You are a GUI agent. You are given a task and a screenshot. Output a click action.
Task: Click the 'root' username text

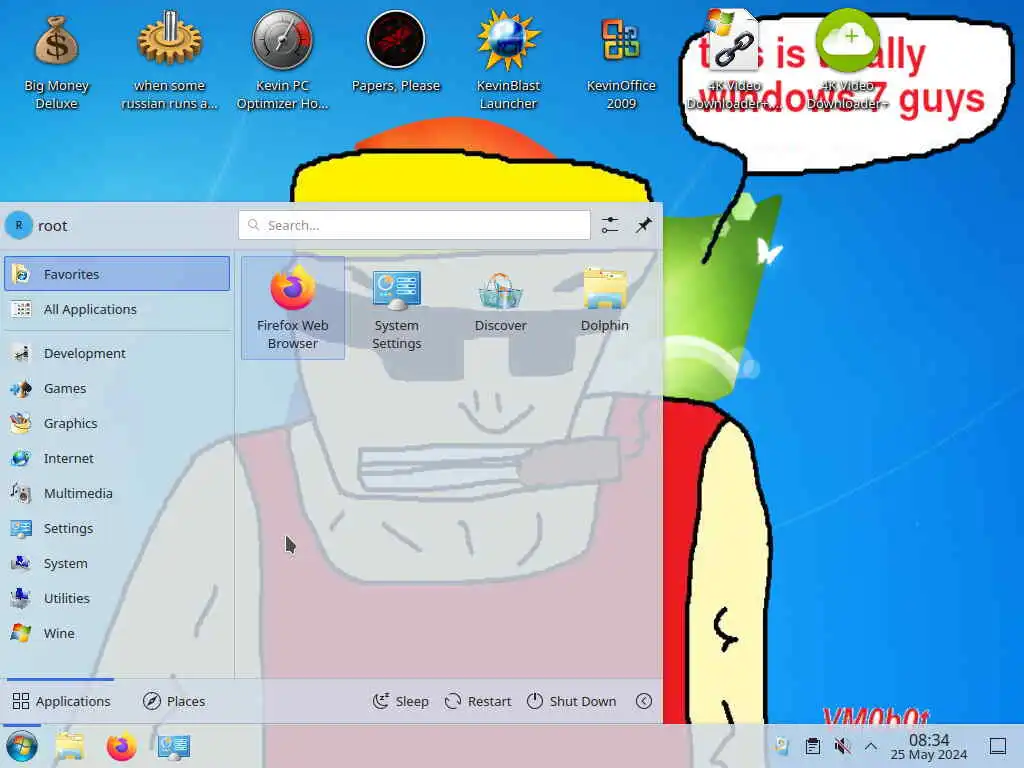52,226
